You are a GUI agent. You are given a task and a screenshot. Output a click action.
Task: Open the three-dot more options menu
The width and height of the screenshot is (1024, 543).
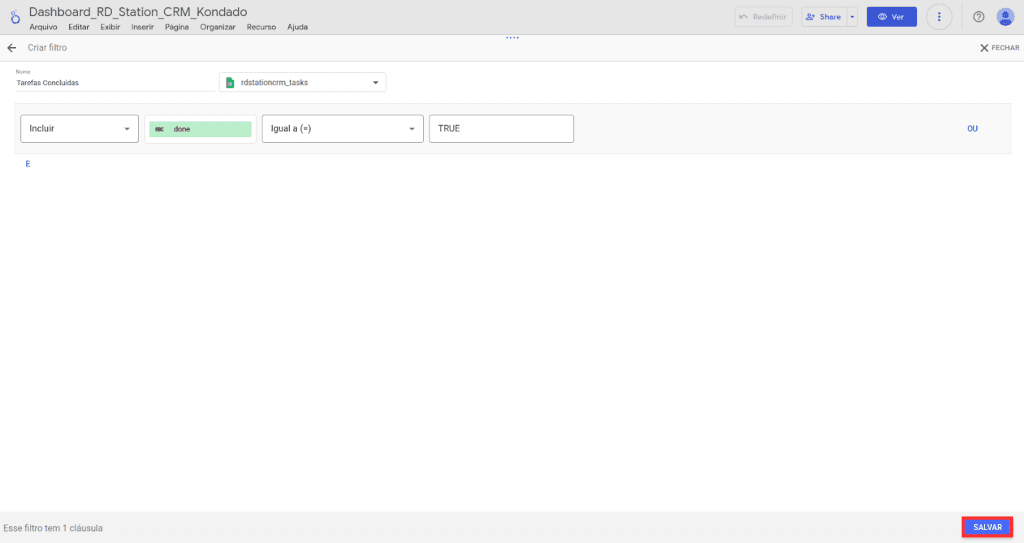(x=939, y=17)
